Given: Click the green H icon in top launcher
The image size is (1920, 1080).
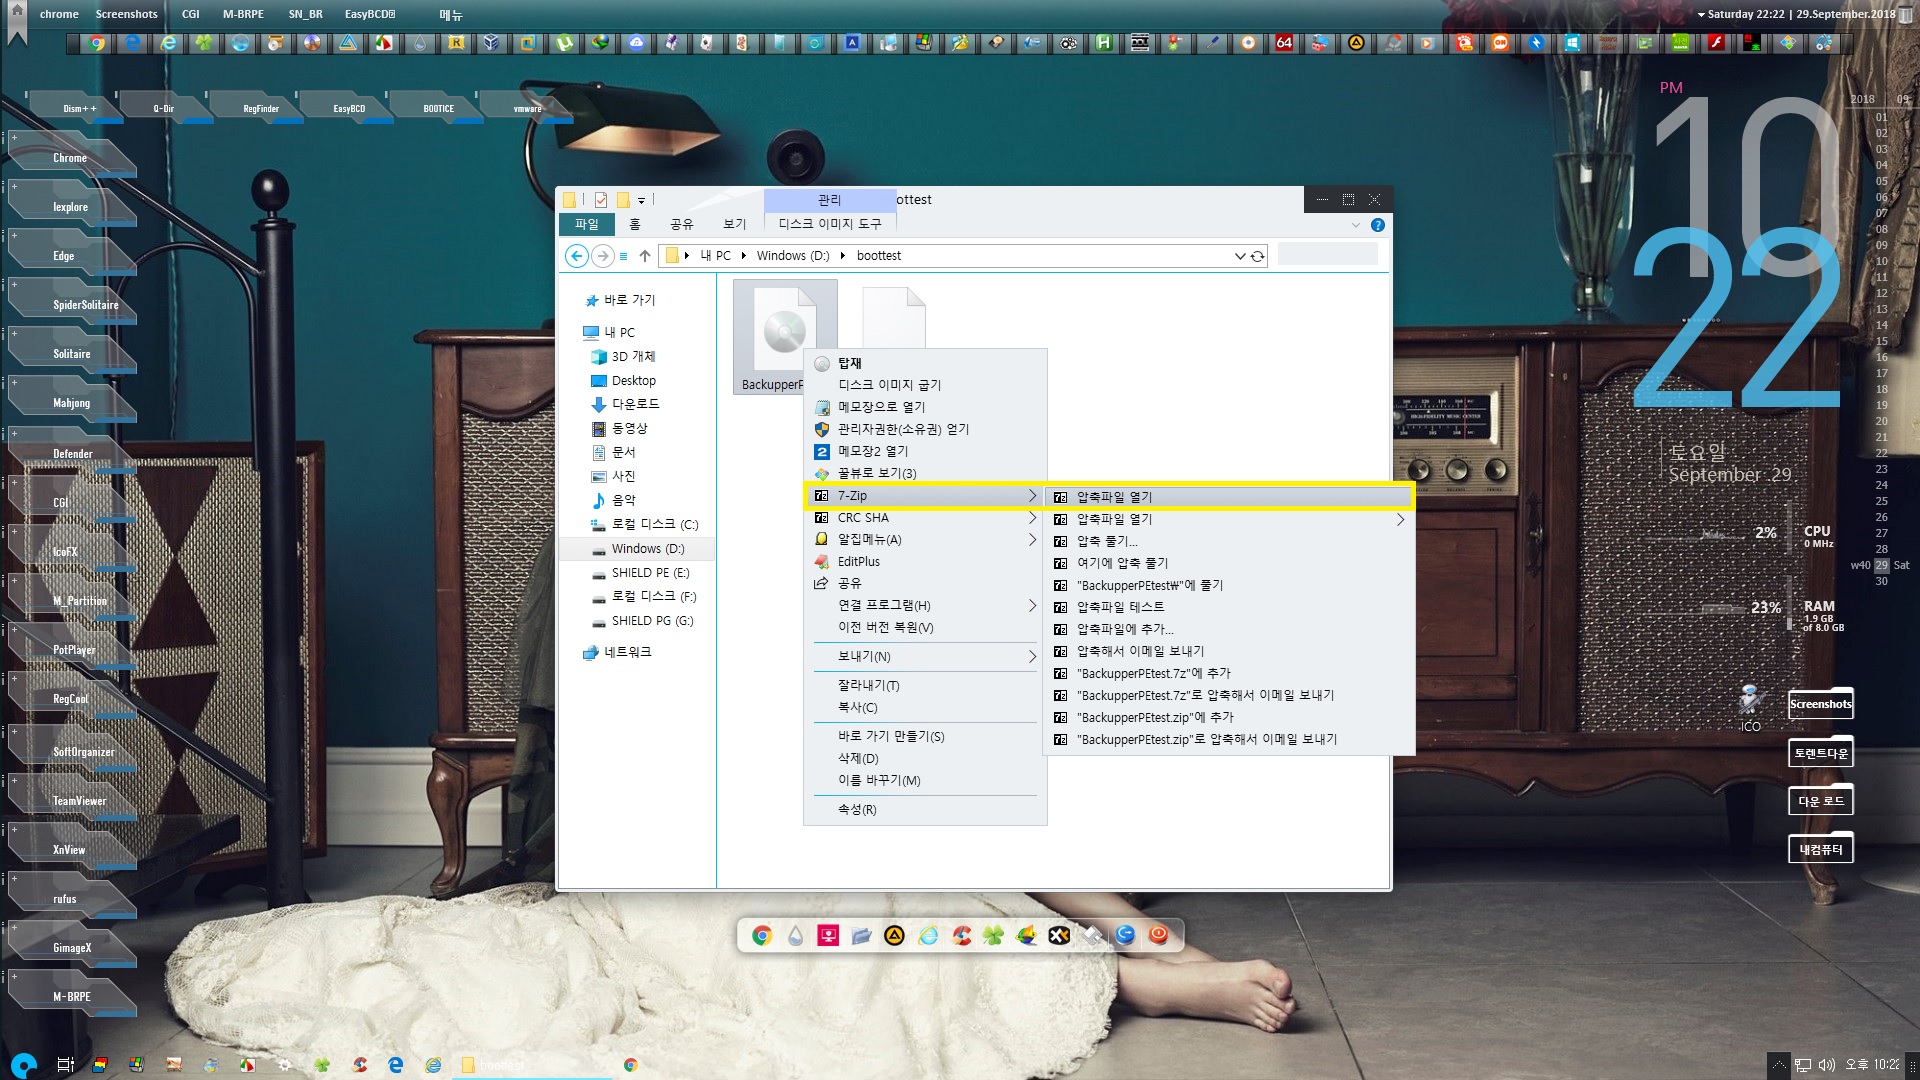Looking at the screenshot, I should pos(1104,43).
